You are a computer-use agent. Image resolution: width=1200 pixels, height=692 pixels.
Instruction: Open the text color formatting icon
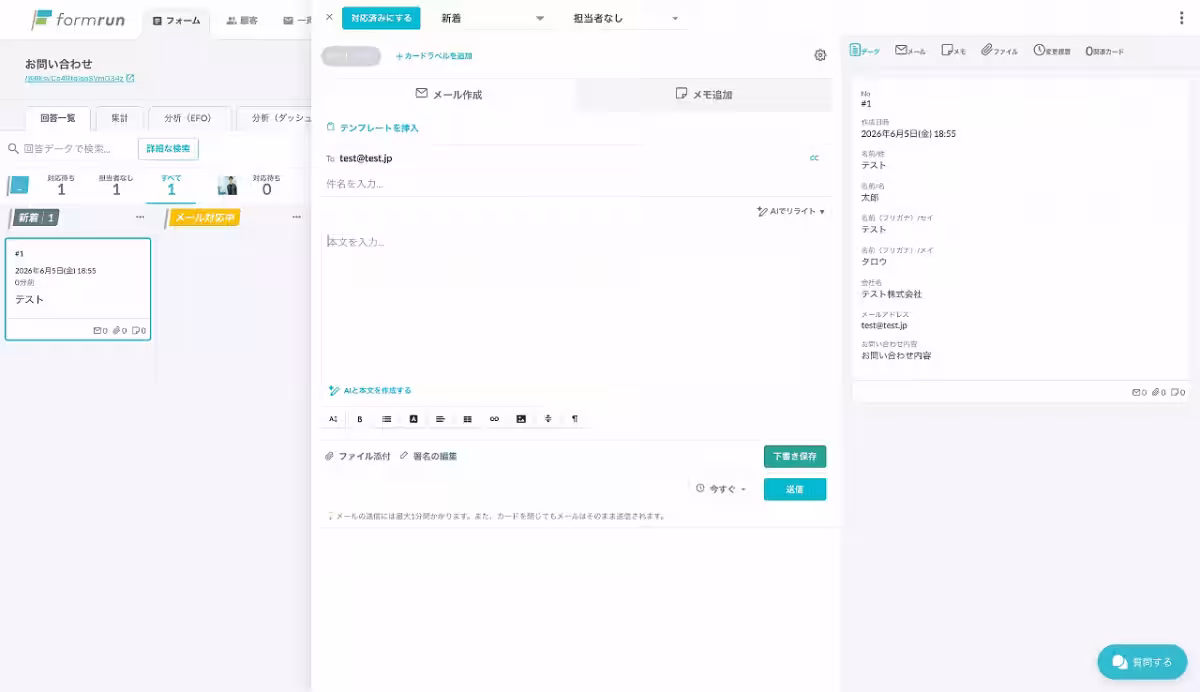pos(413,419)
